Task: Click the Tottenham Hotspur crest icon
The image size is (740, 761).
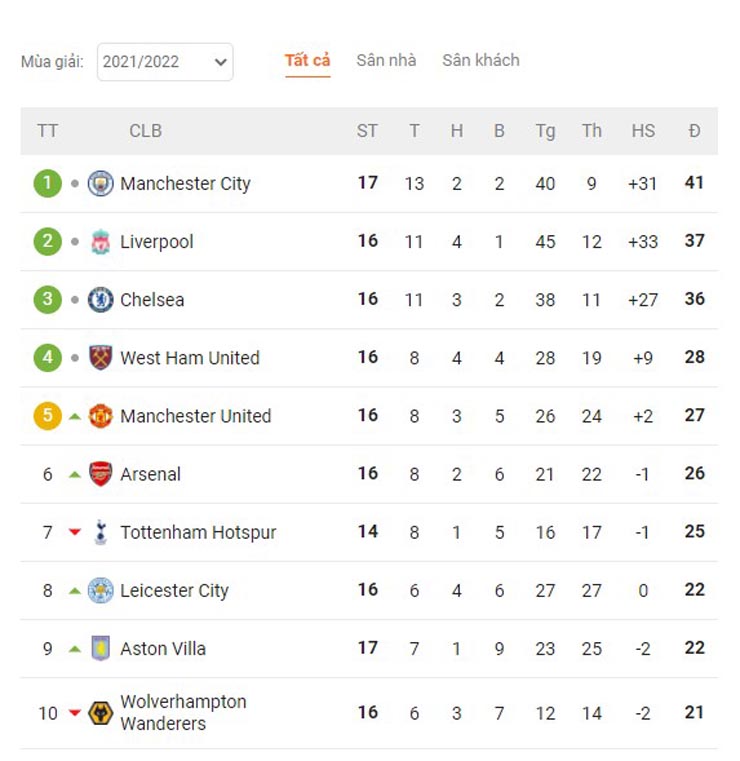Action: (100, 532)
